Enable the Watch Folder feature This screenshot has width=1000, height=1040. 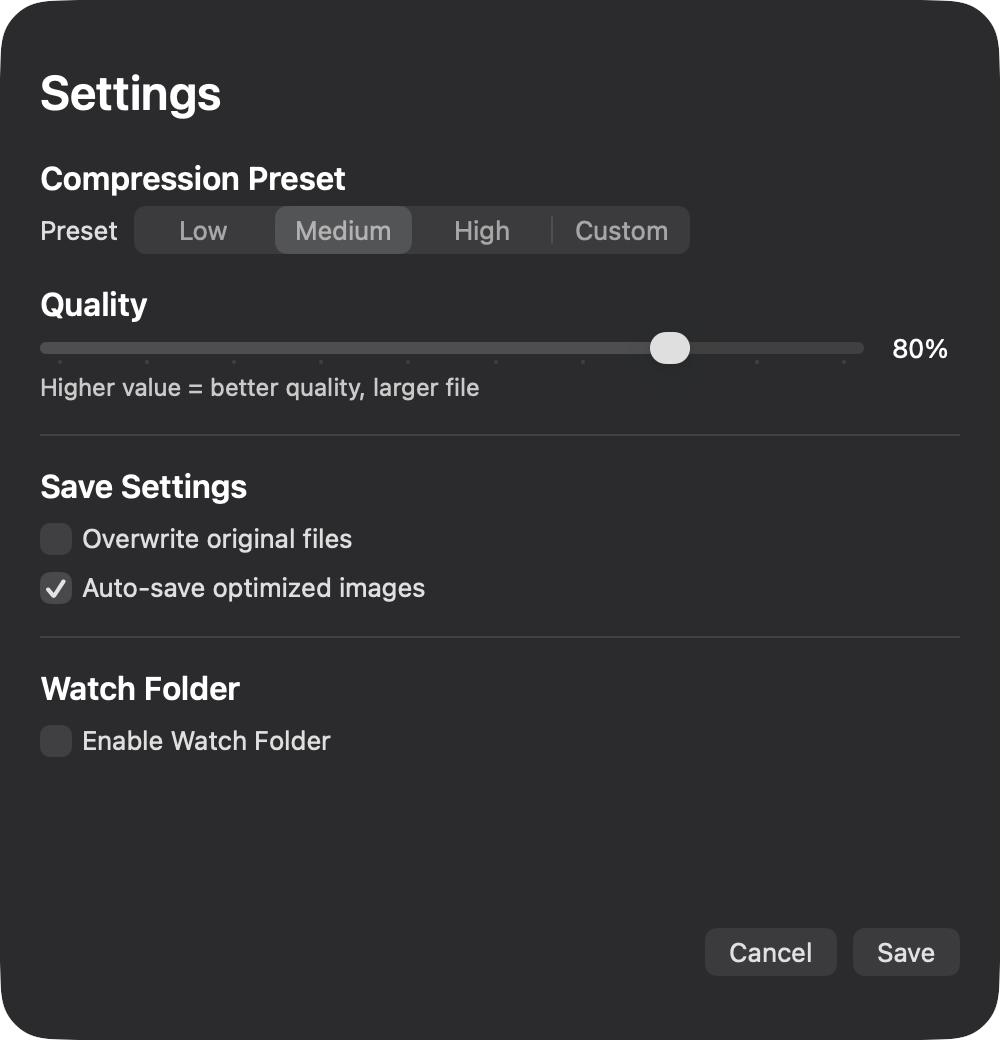pyautogui.click(x=55, y=741)
